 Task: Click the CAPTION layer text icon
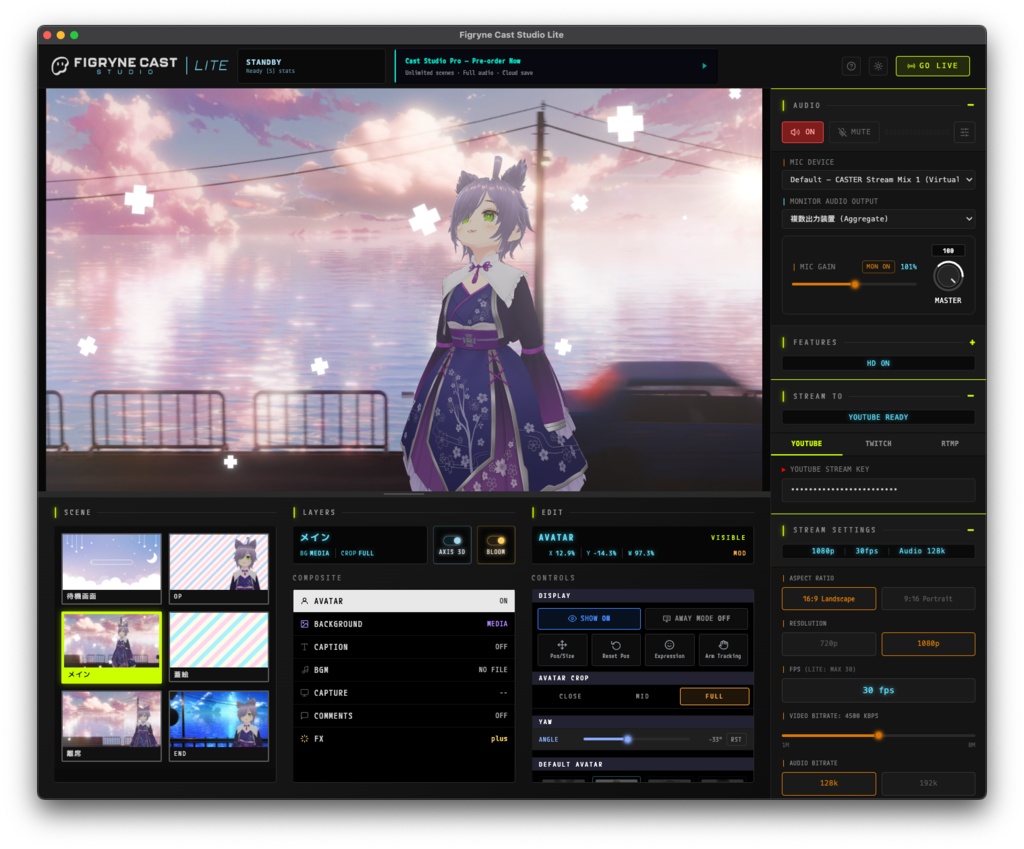click(x=304, y=647)
